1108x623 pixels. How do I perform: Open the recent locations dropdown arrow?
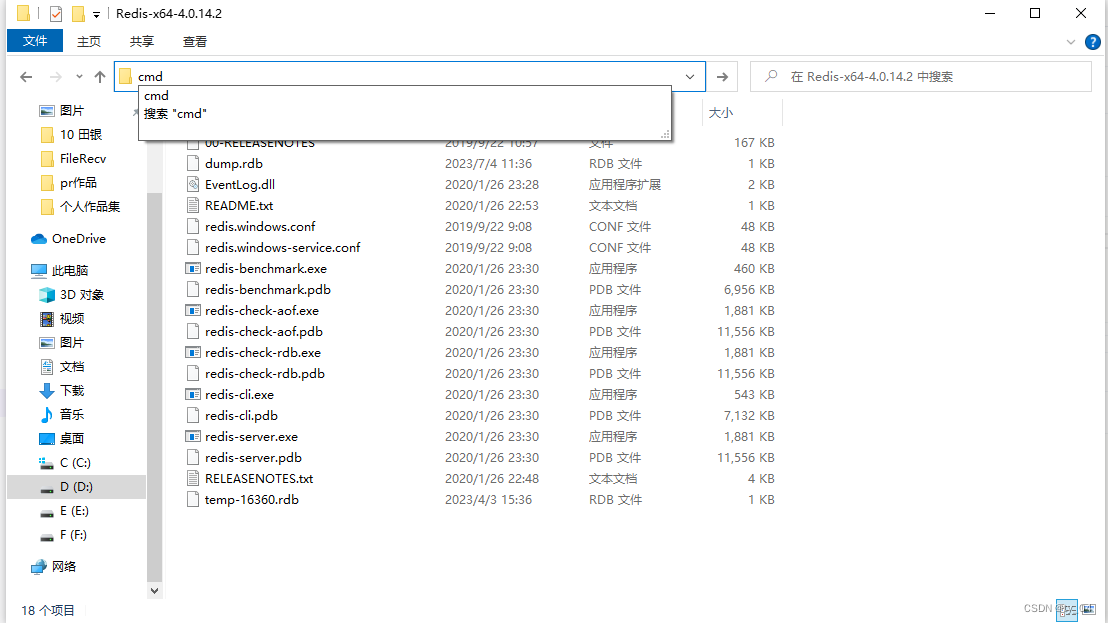[x=79, y=76]
